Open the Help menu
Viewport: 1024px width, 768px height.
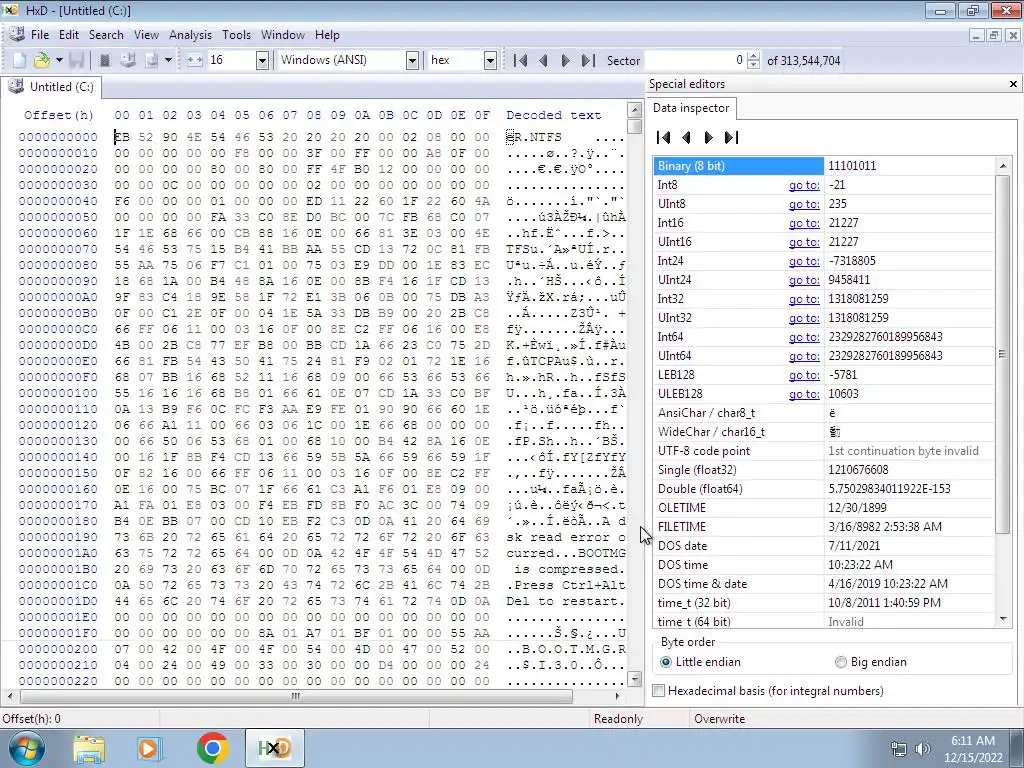(x=327, y=35)
